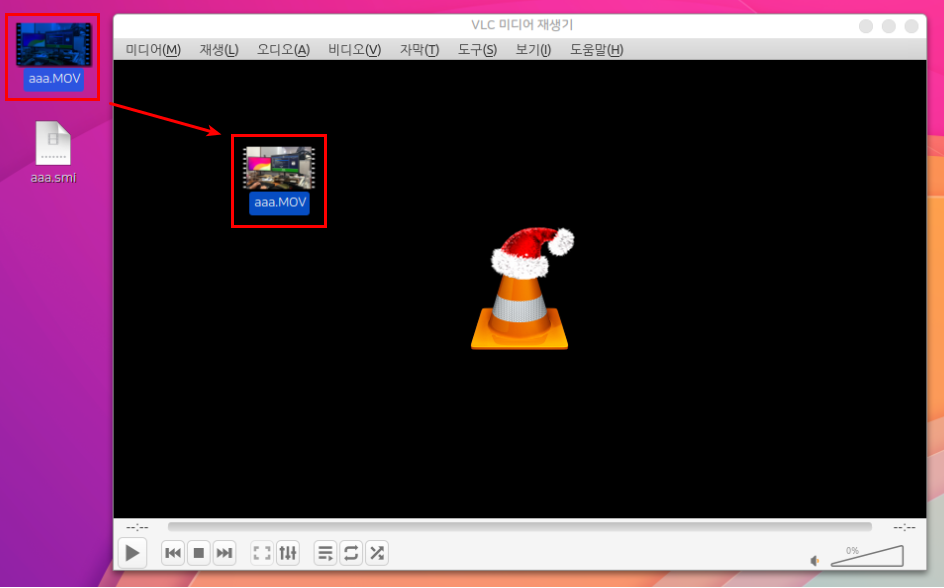
Task: Open the 도구(S) menu
Action: tap(477, 50)
